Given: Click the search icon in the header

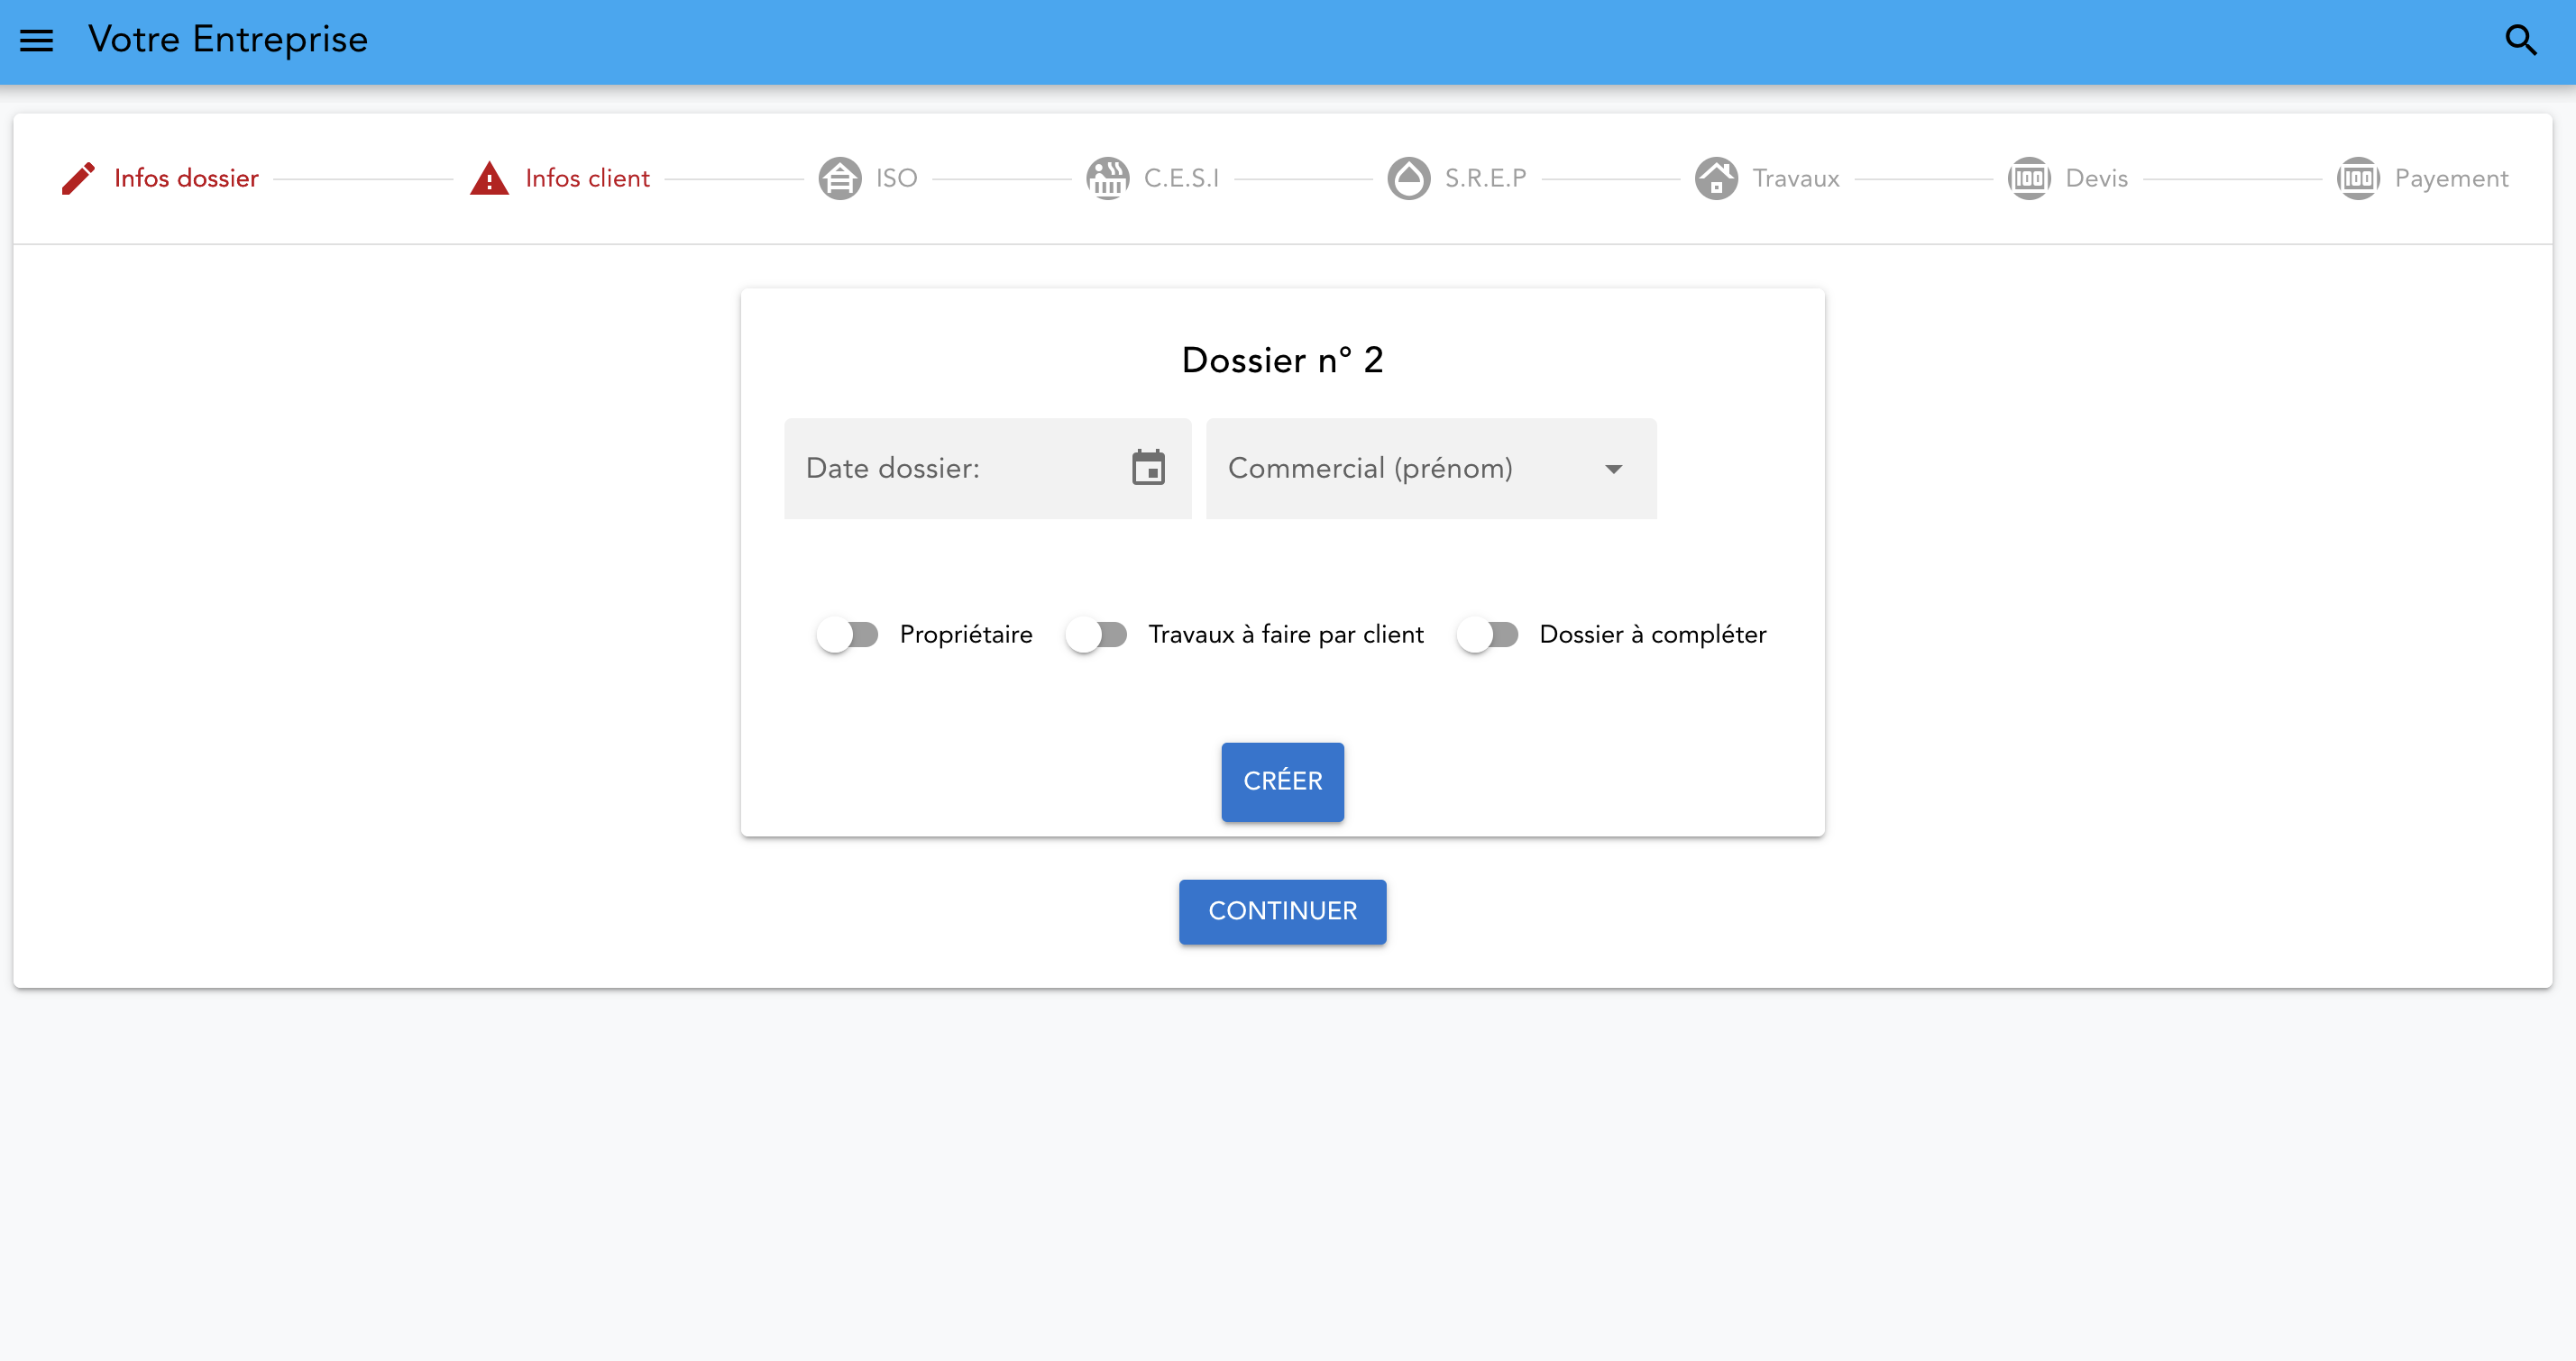Looking at the screenshot, I should 2522,40.
